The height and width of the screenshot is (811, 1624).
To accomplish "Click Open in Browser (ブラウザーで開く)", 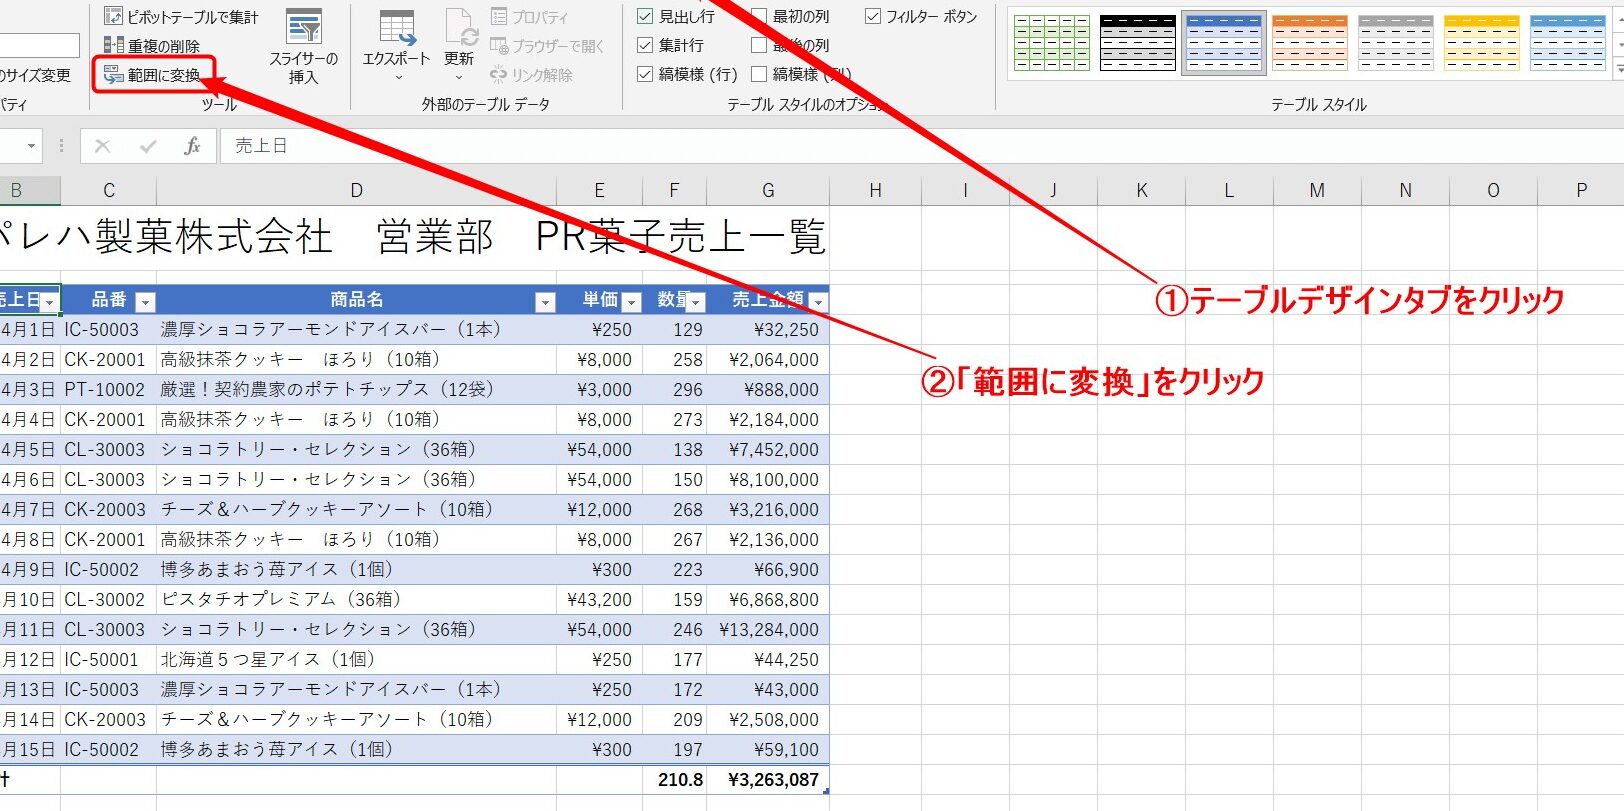I will pos(547,46).
